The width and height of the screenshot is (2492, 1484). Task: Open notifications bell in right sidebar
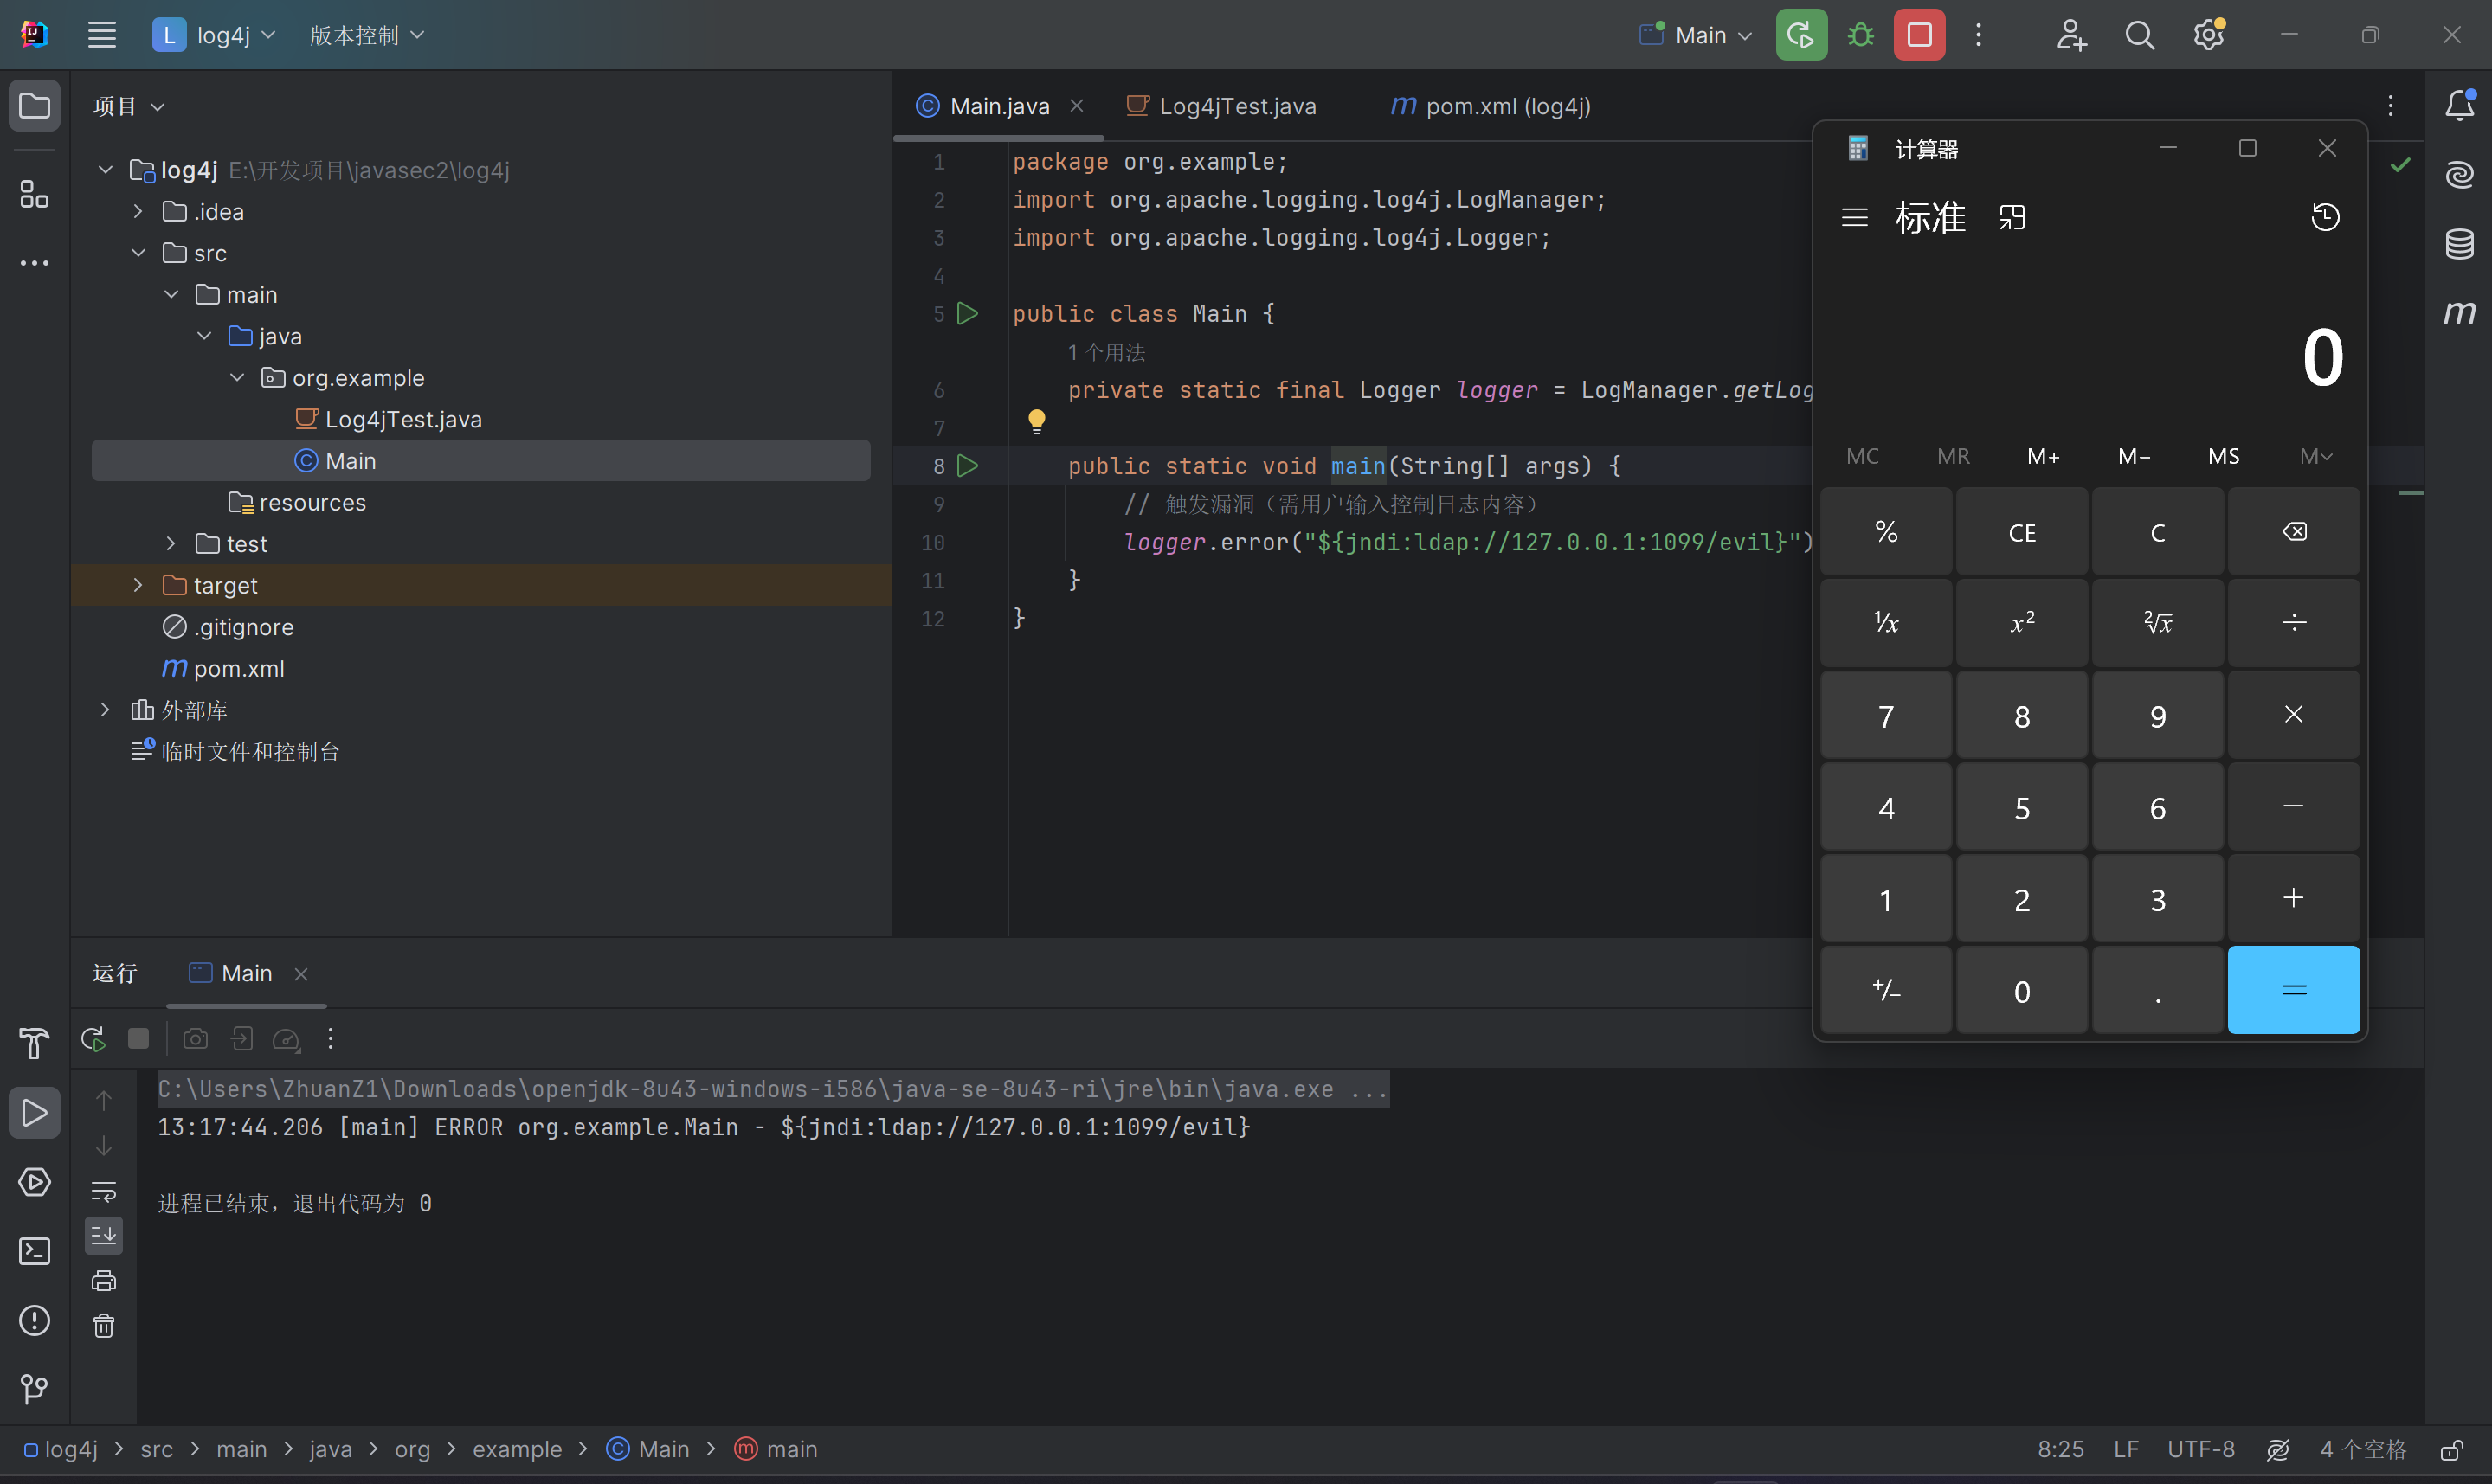[x=2460, y=105]
